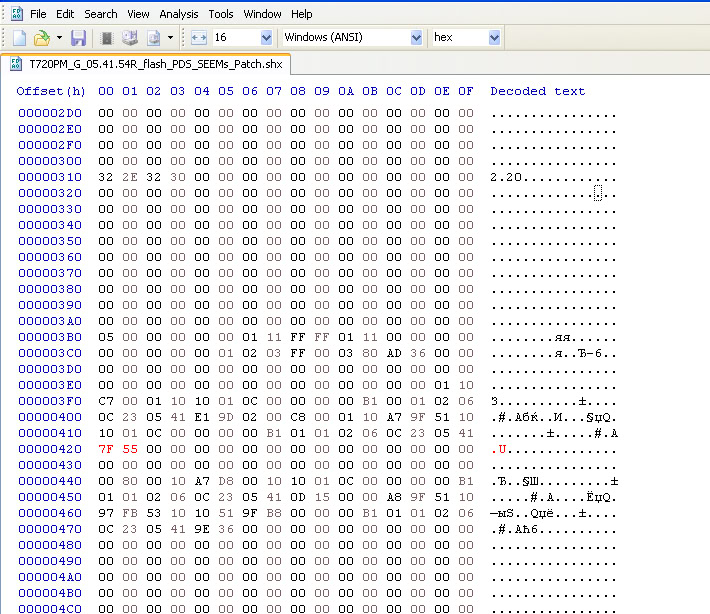
Task: Select the D8 byte in row 00000440
Action: coord(226,481)
